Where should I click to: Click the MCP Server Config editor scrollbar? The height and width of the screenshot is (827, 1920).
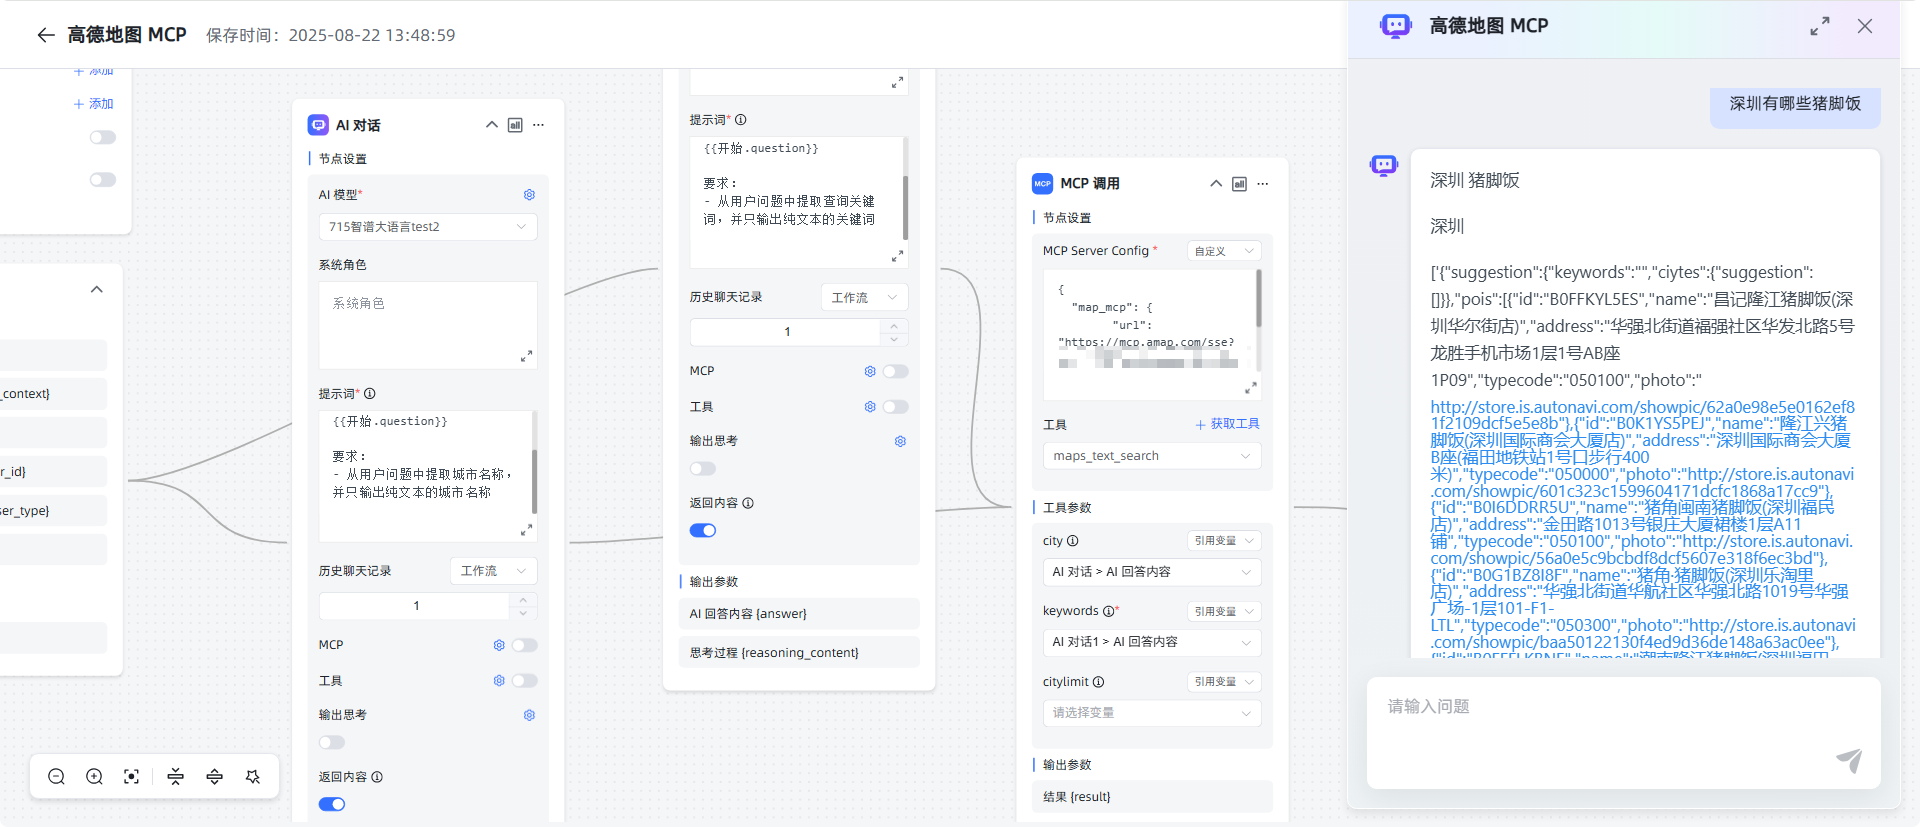1258,298
